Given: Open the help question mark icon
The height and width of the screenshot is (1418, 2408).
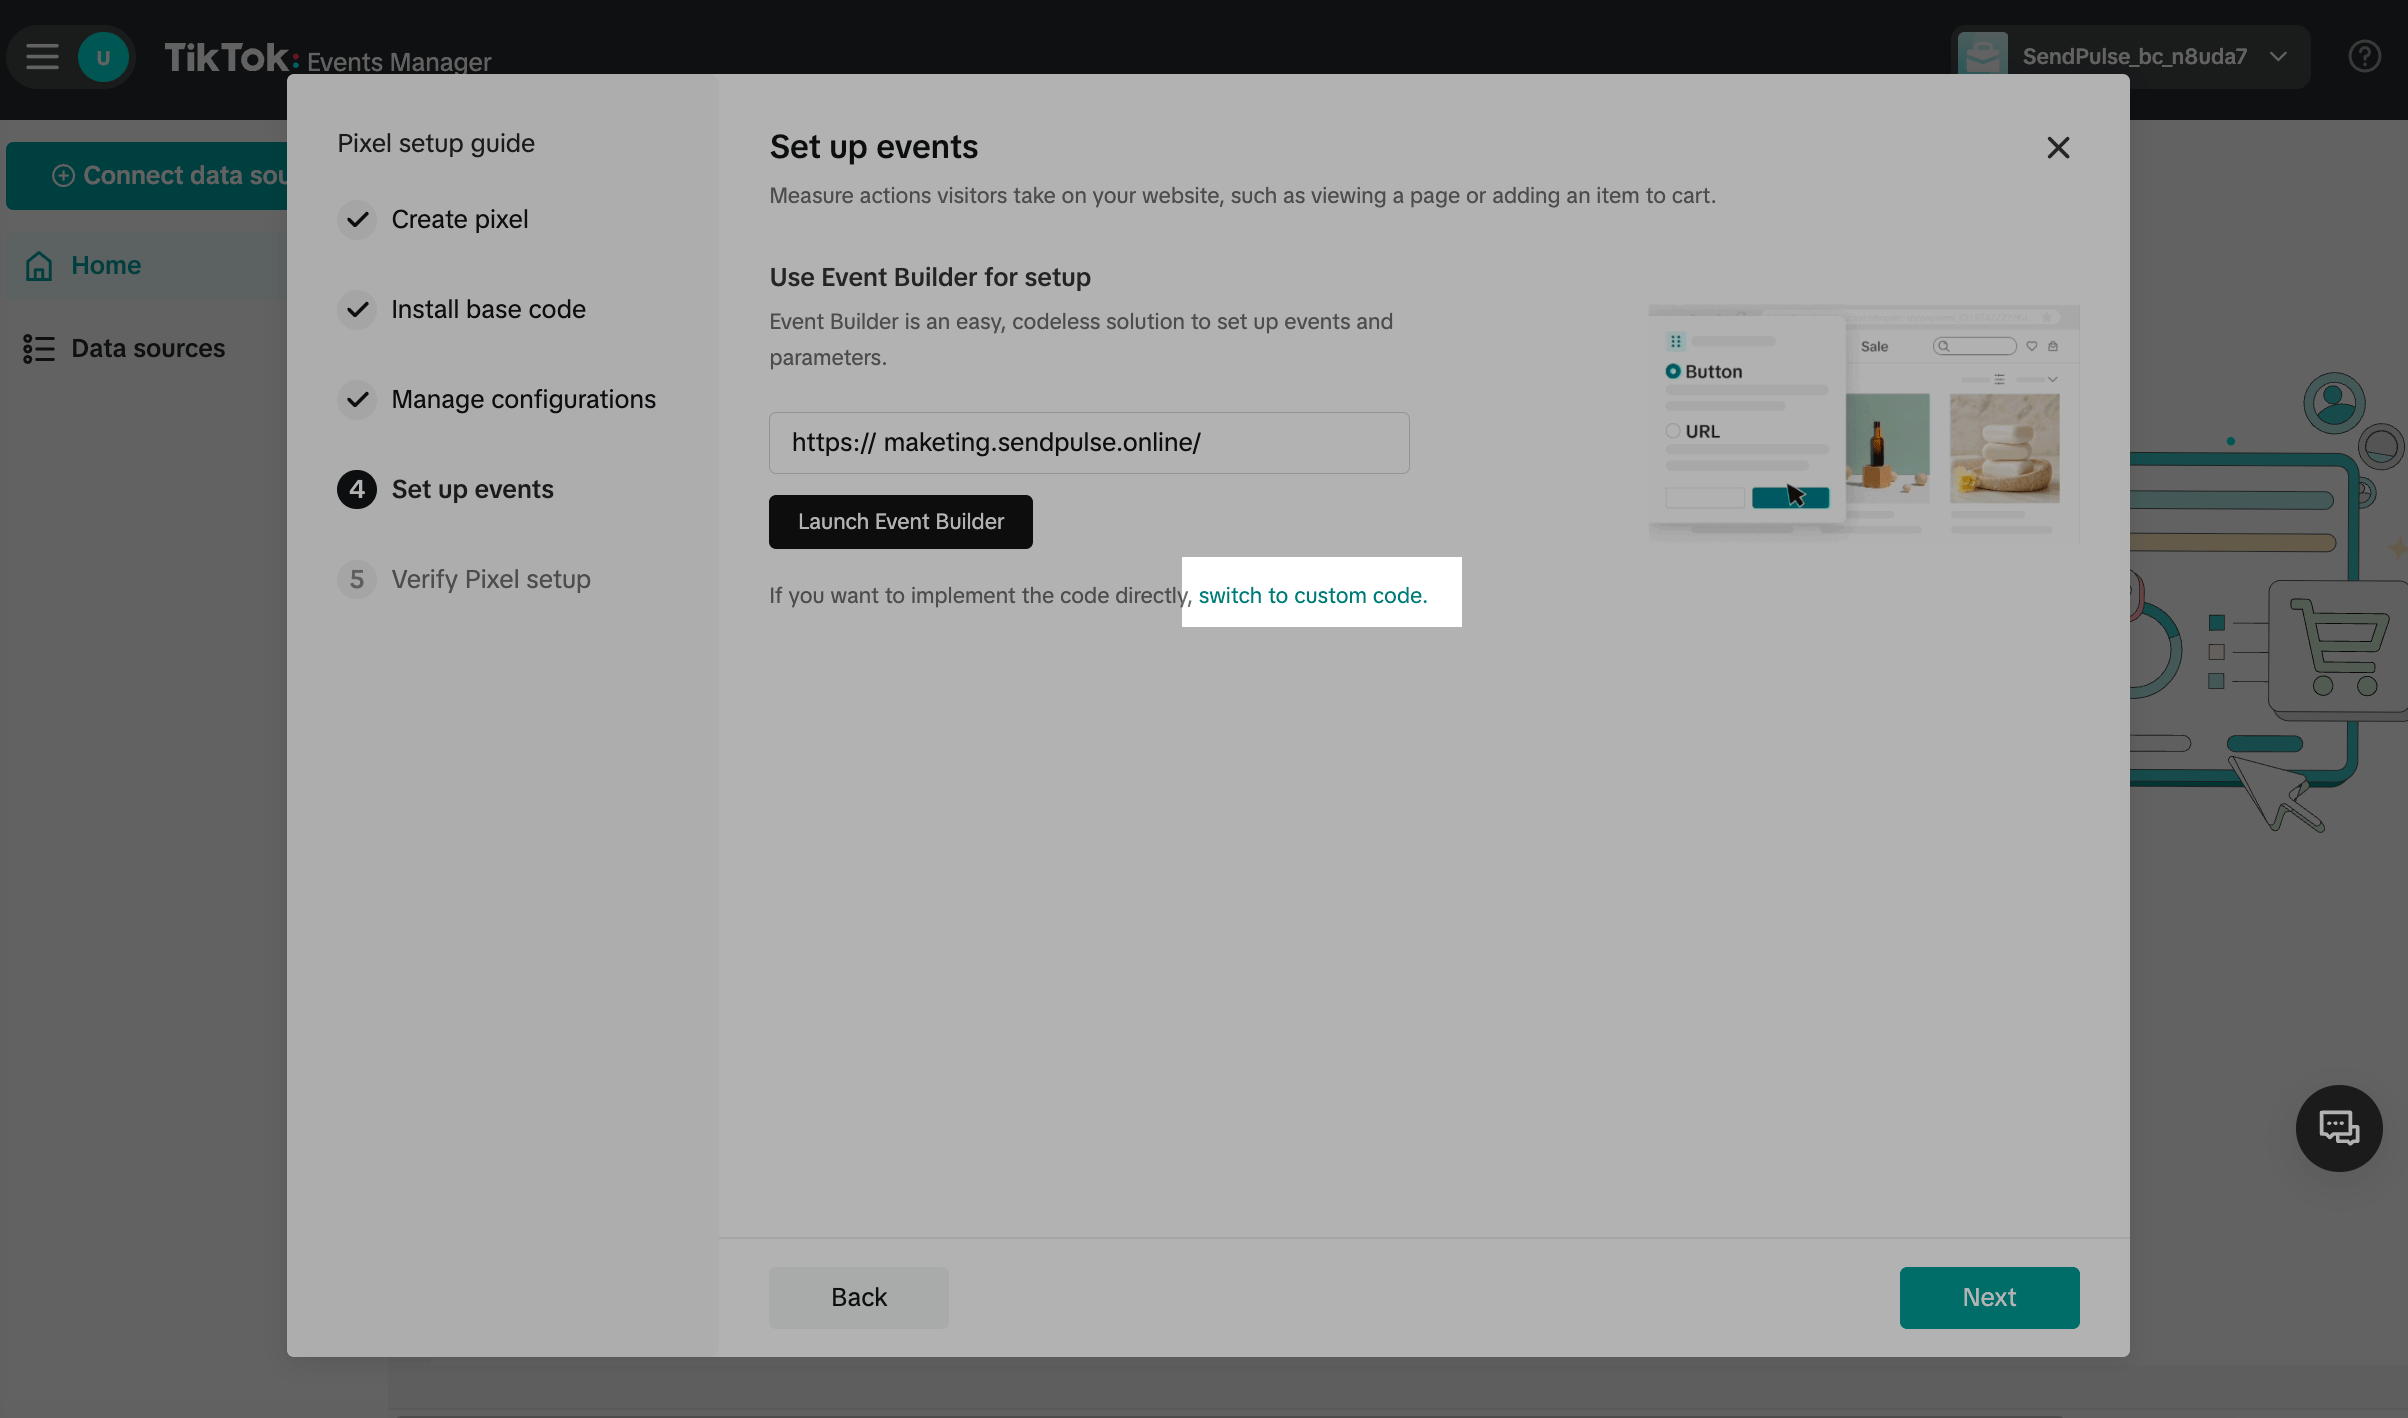Looking at the screenshot, I should coord(2364,57).
